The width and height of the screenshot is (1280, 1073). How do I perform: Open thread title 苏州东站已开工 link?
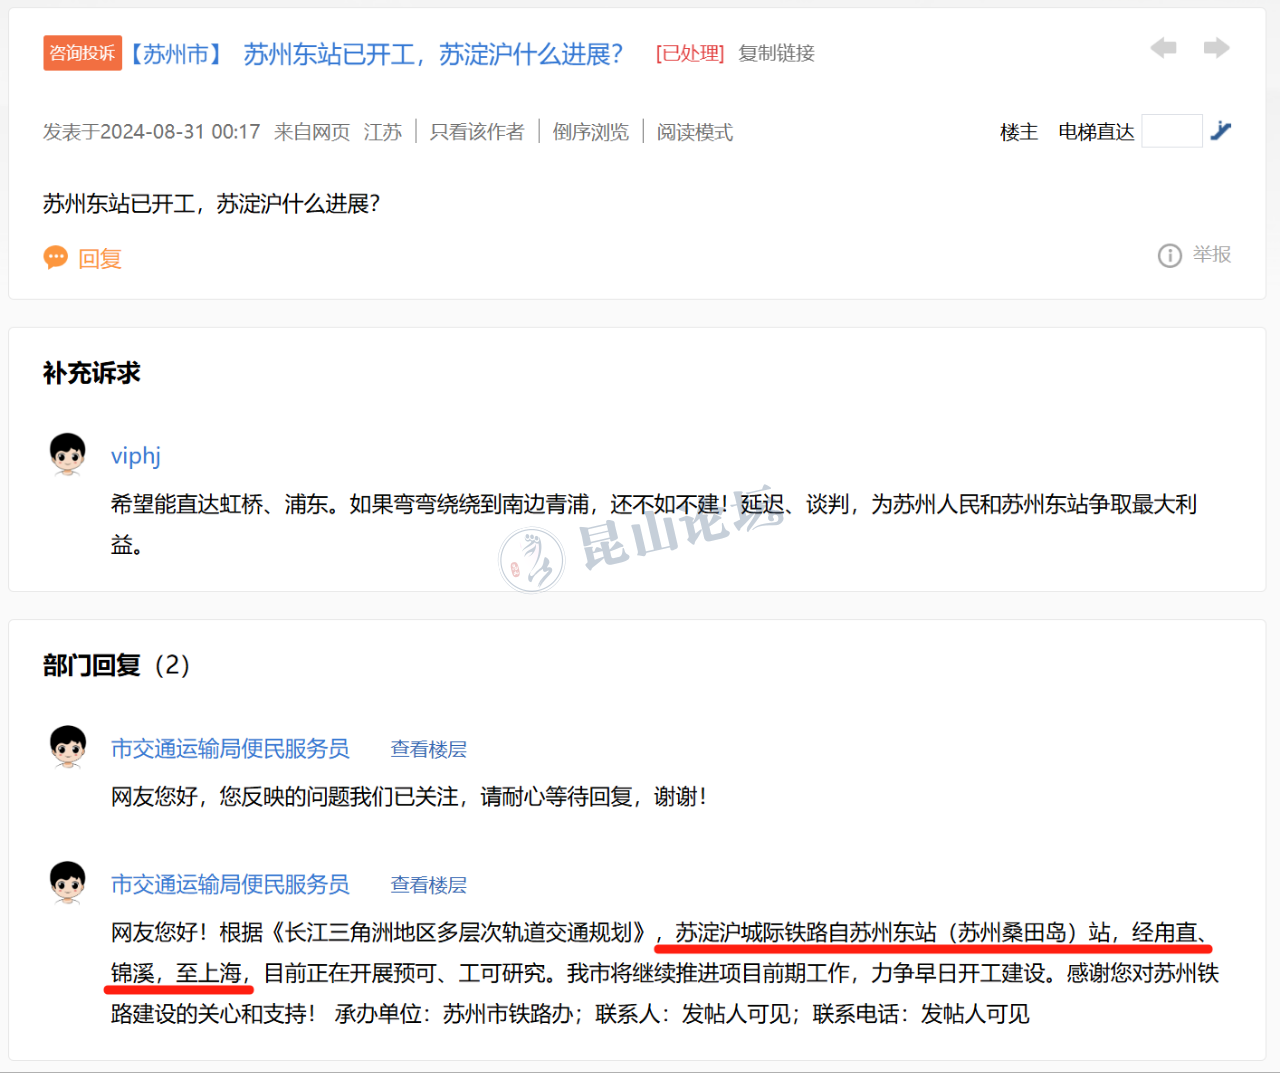[433, 54]
